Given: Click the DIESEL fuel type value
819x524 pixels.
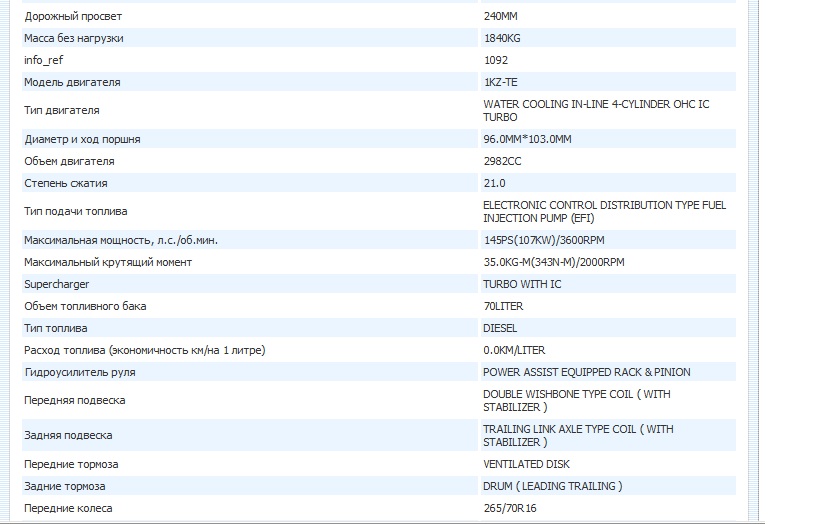Looking at the screenshot, I should coord(500,328).
